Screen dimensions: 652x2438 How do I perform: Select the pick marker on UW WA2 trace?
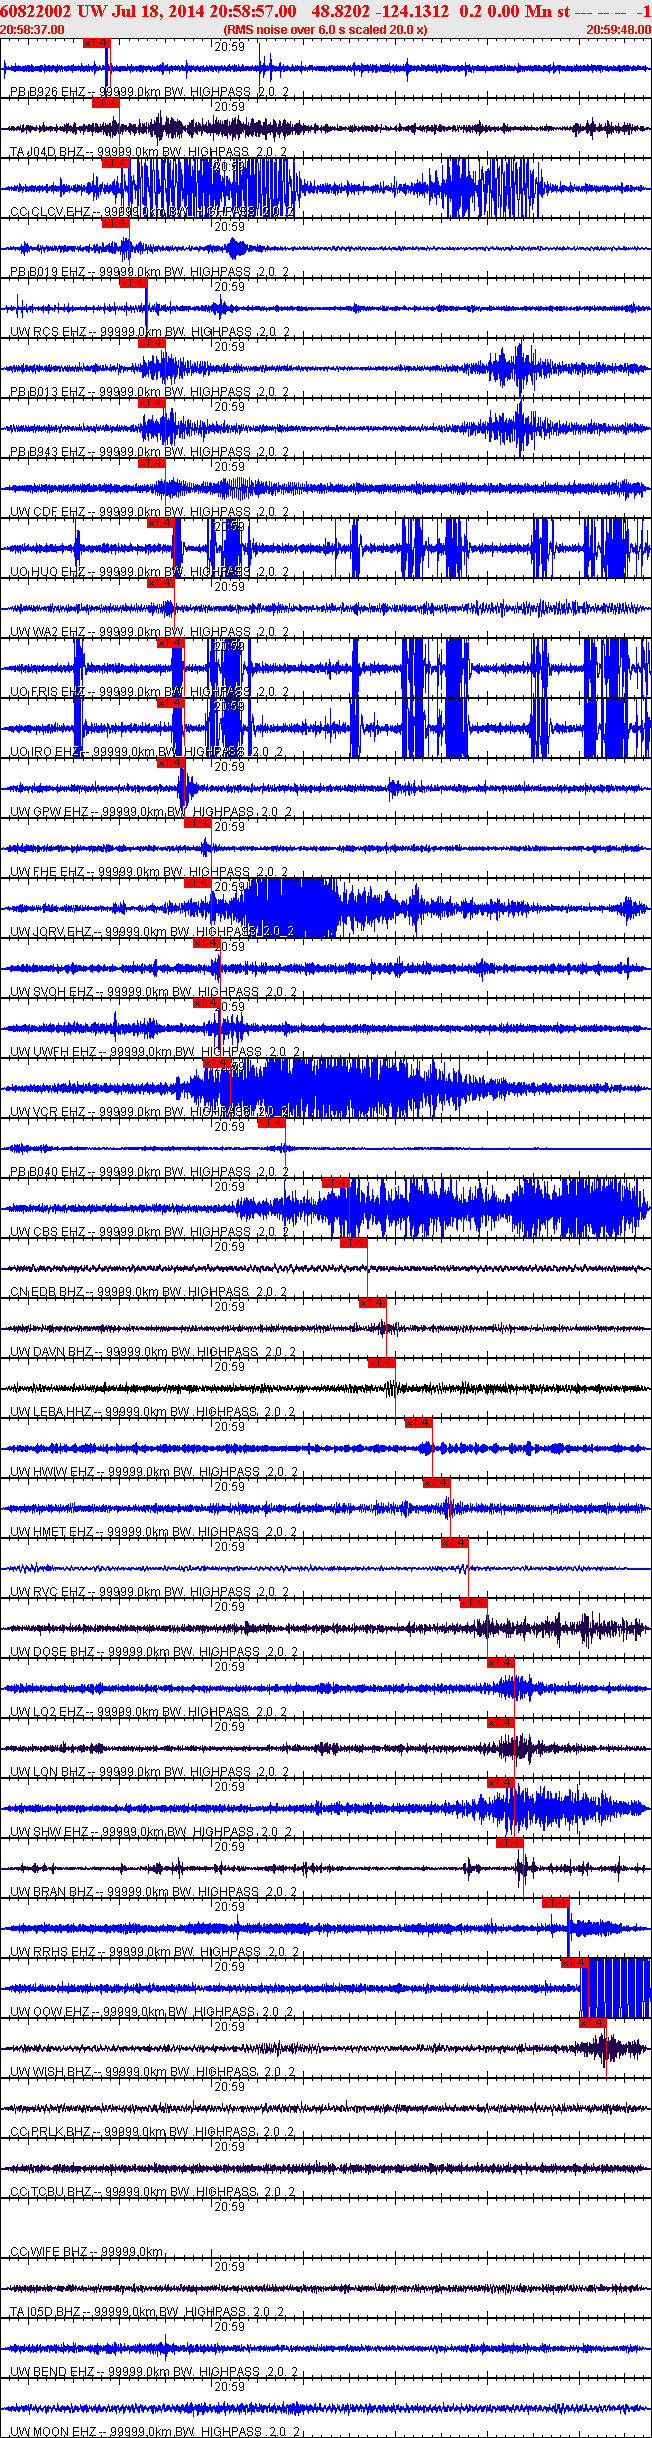tap(160, 583)
